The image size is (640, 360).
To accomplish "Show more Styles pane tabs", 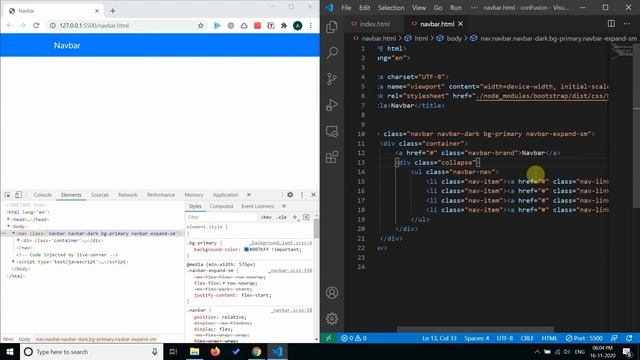I will point(284,206).
